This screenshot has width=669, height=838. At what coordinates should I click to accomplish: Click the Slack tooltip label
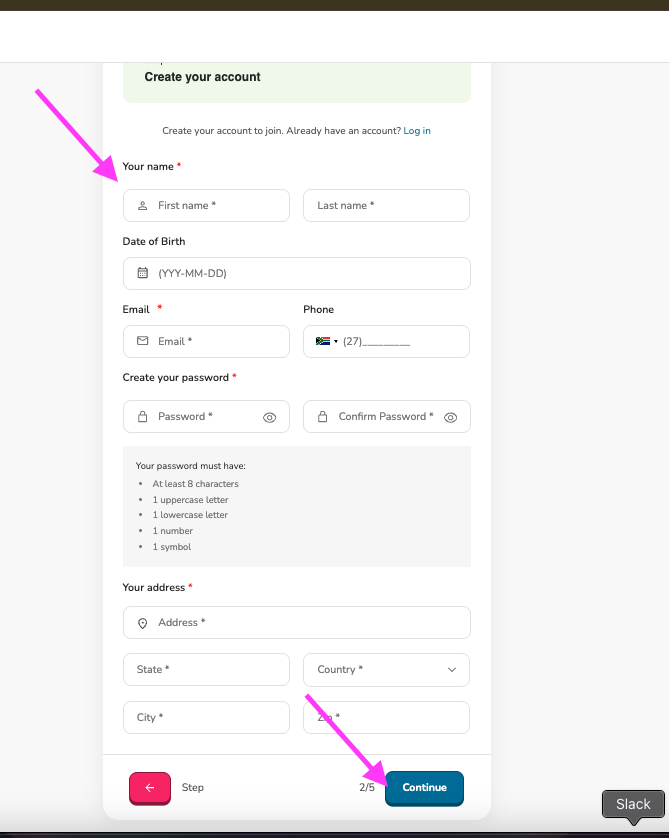tap(633, 804)
